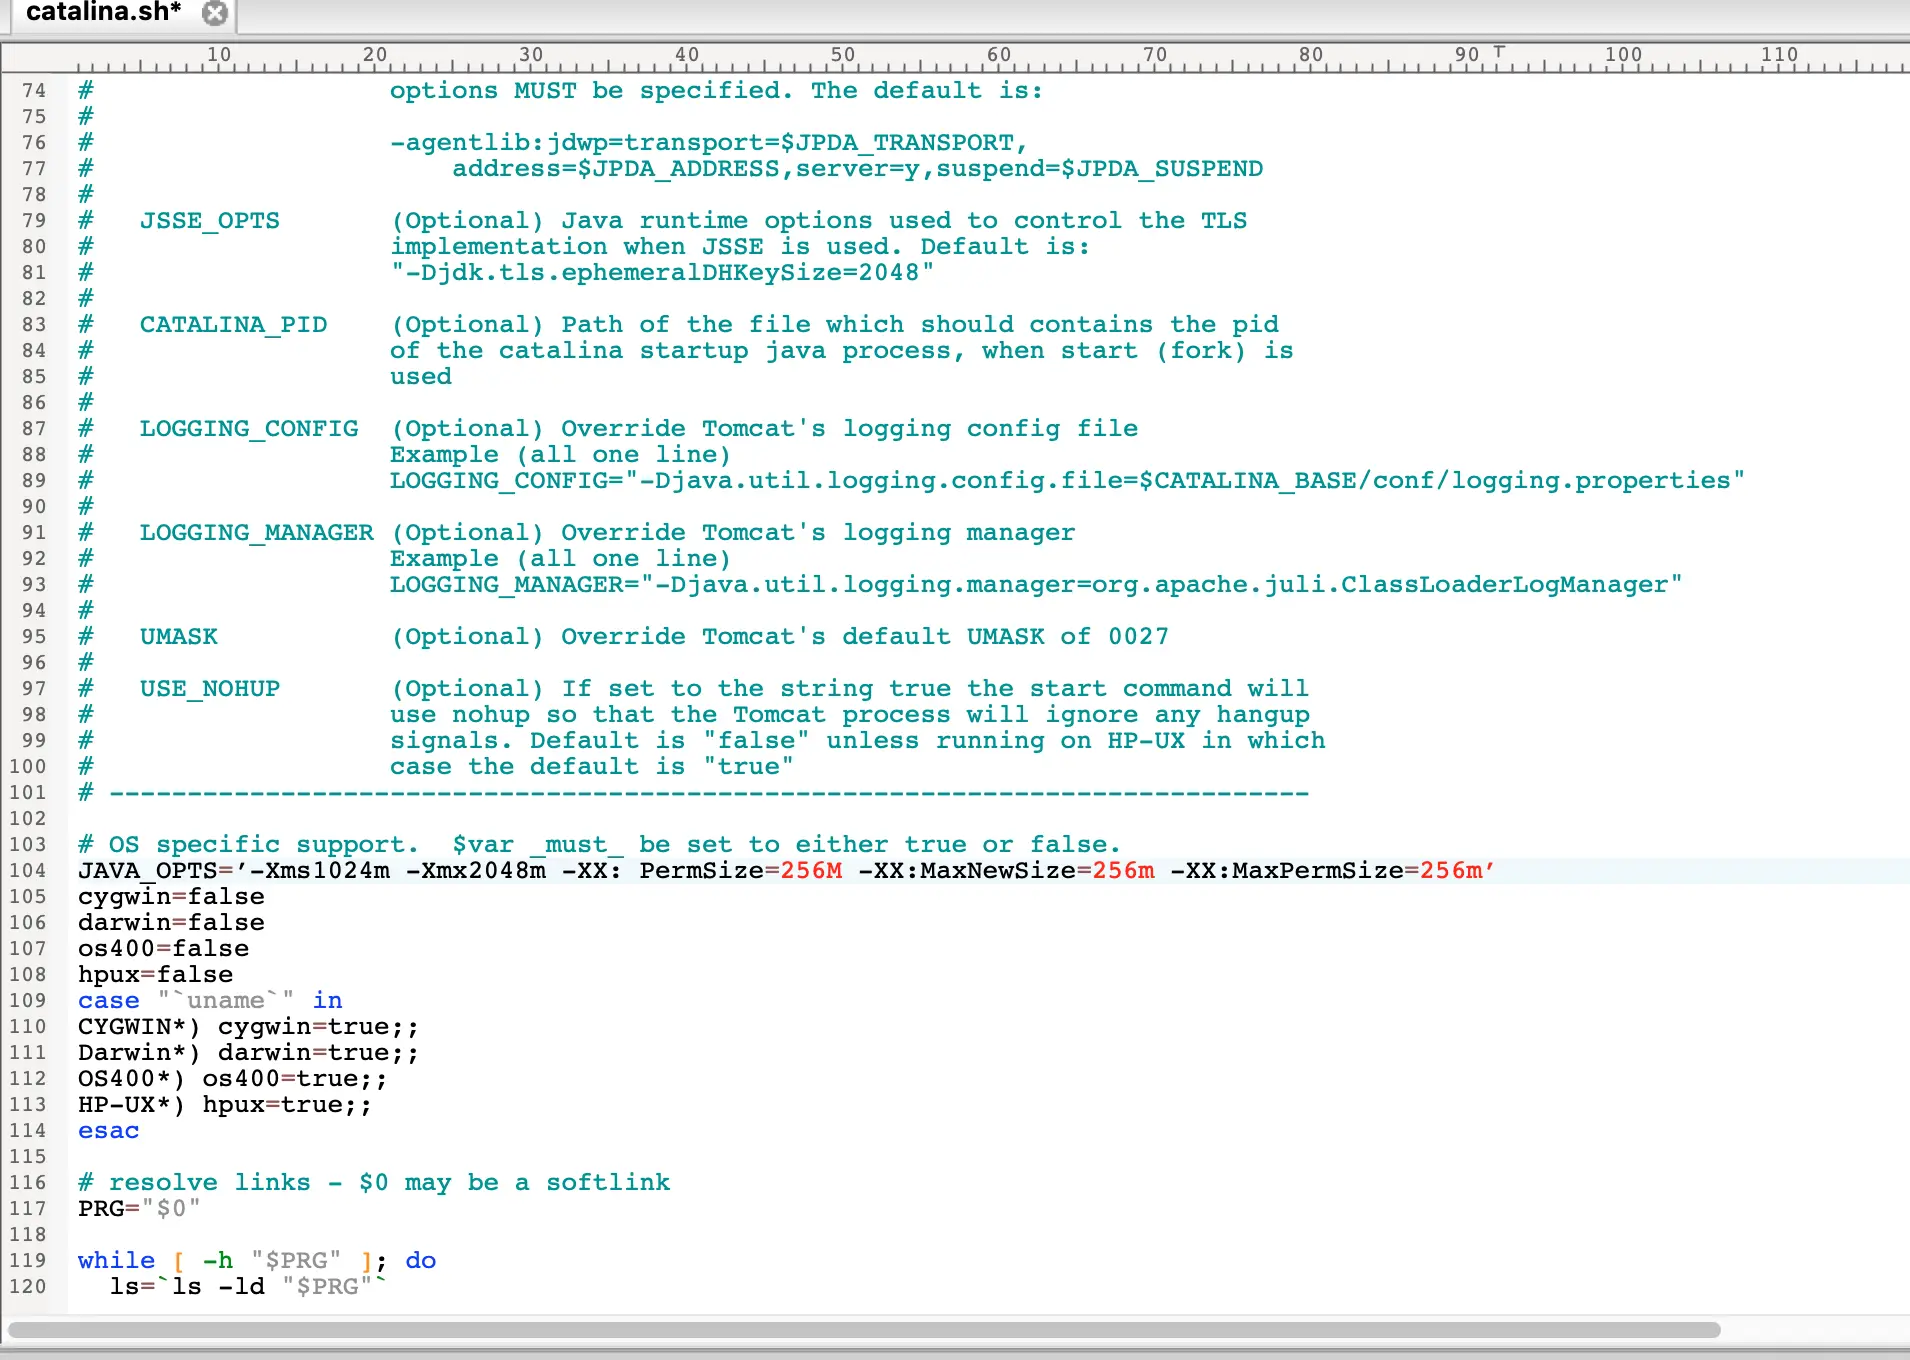The width and height of the screenshot is (1910, 1360).
Task: Place cursor in the JAVA_OPTS line
Action: (x=786, y=871)
